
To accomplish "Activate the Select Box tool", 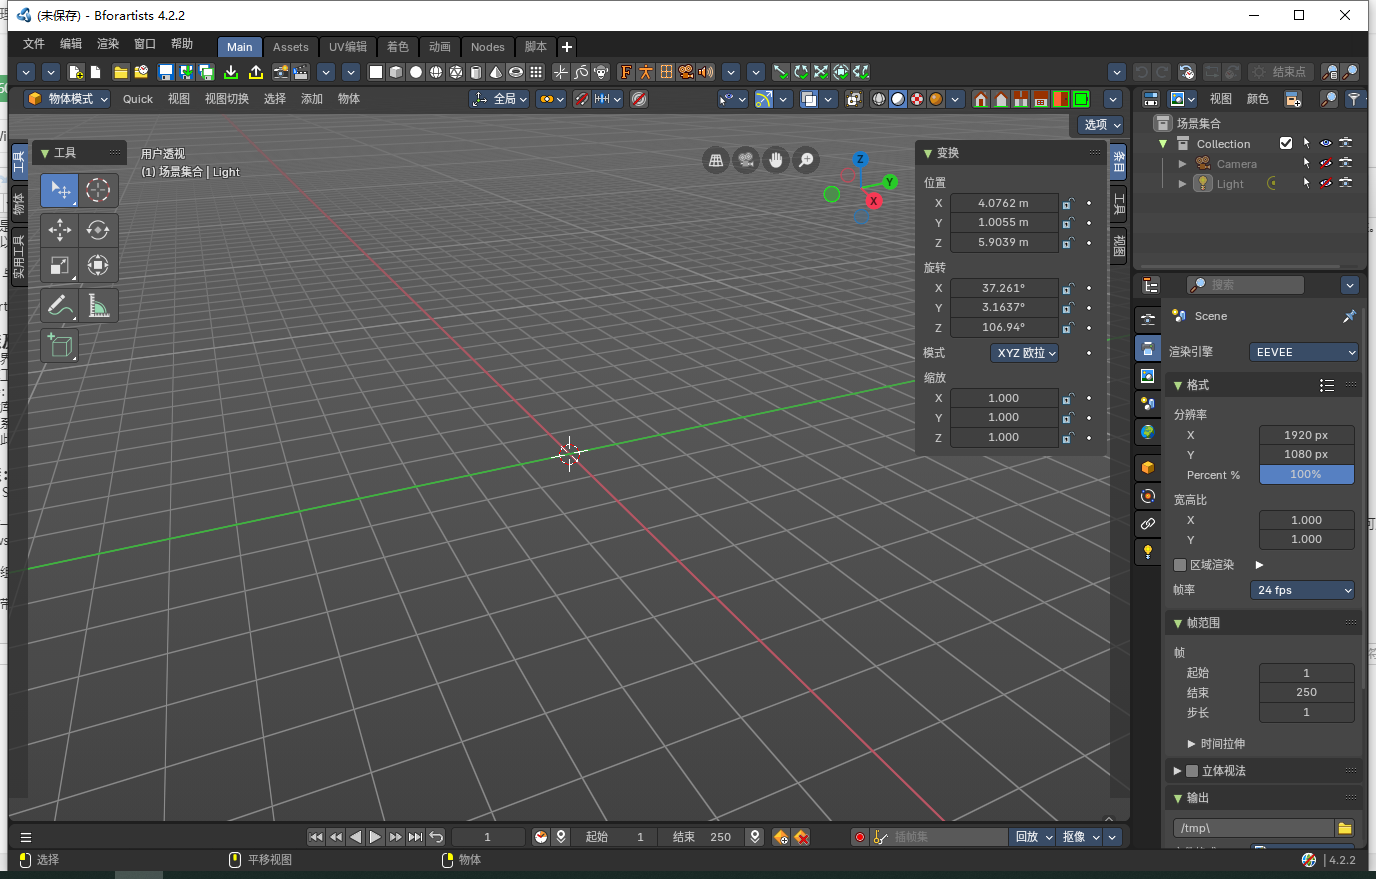I will (x=60, y=190).
